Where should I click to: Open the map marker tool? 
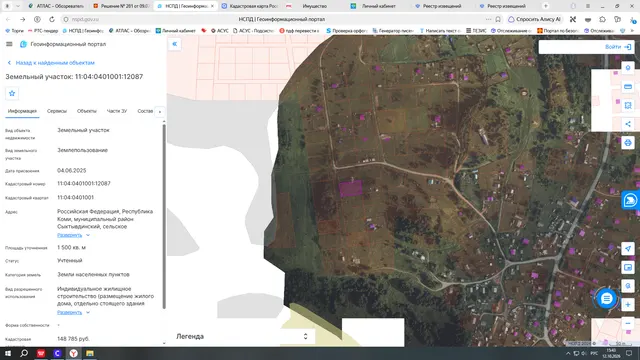pyautogui.click(x=628, y=68)
